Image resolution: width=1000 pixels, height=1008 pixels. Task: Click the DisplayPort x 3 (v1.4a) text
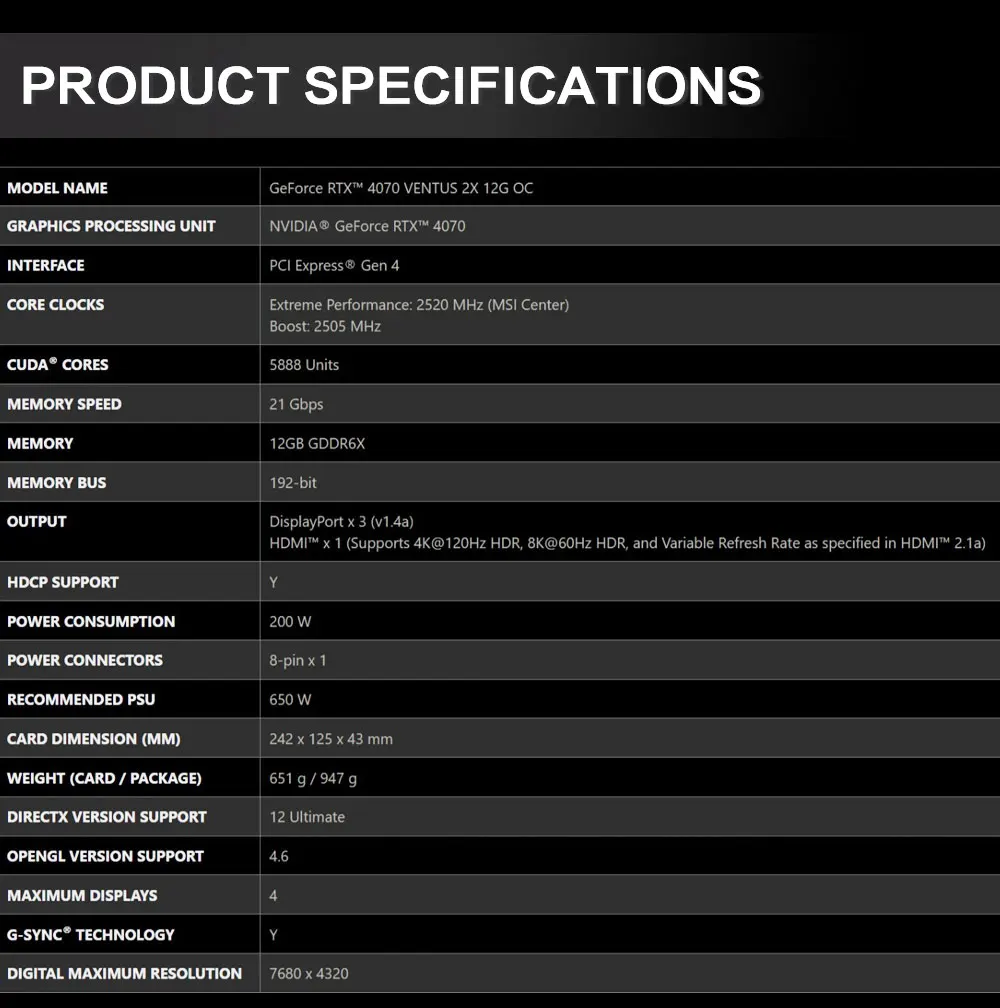tap(341, 522)
